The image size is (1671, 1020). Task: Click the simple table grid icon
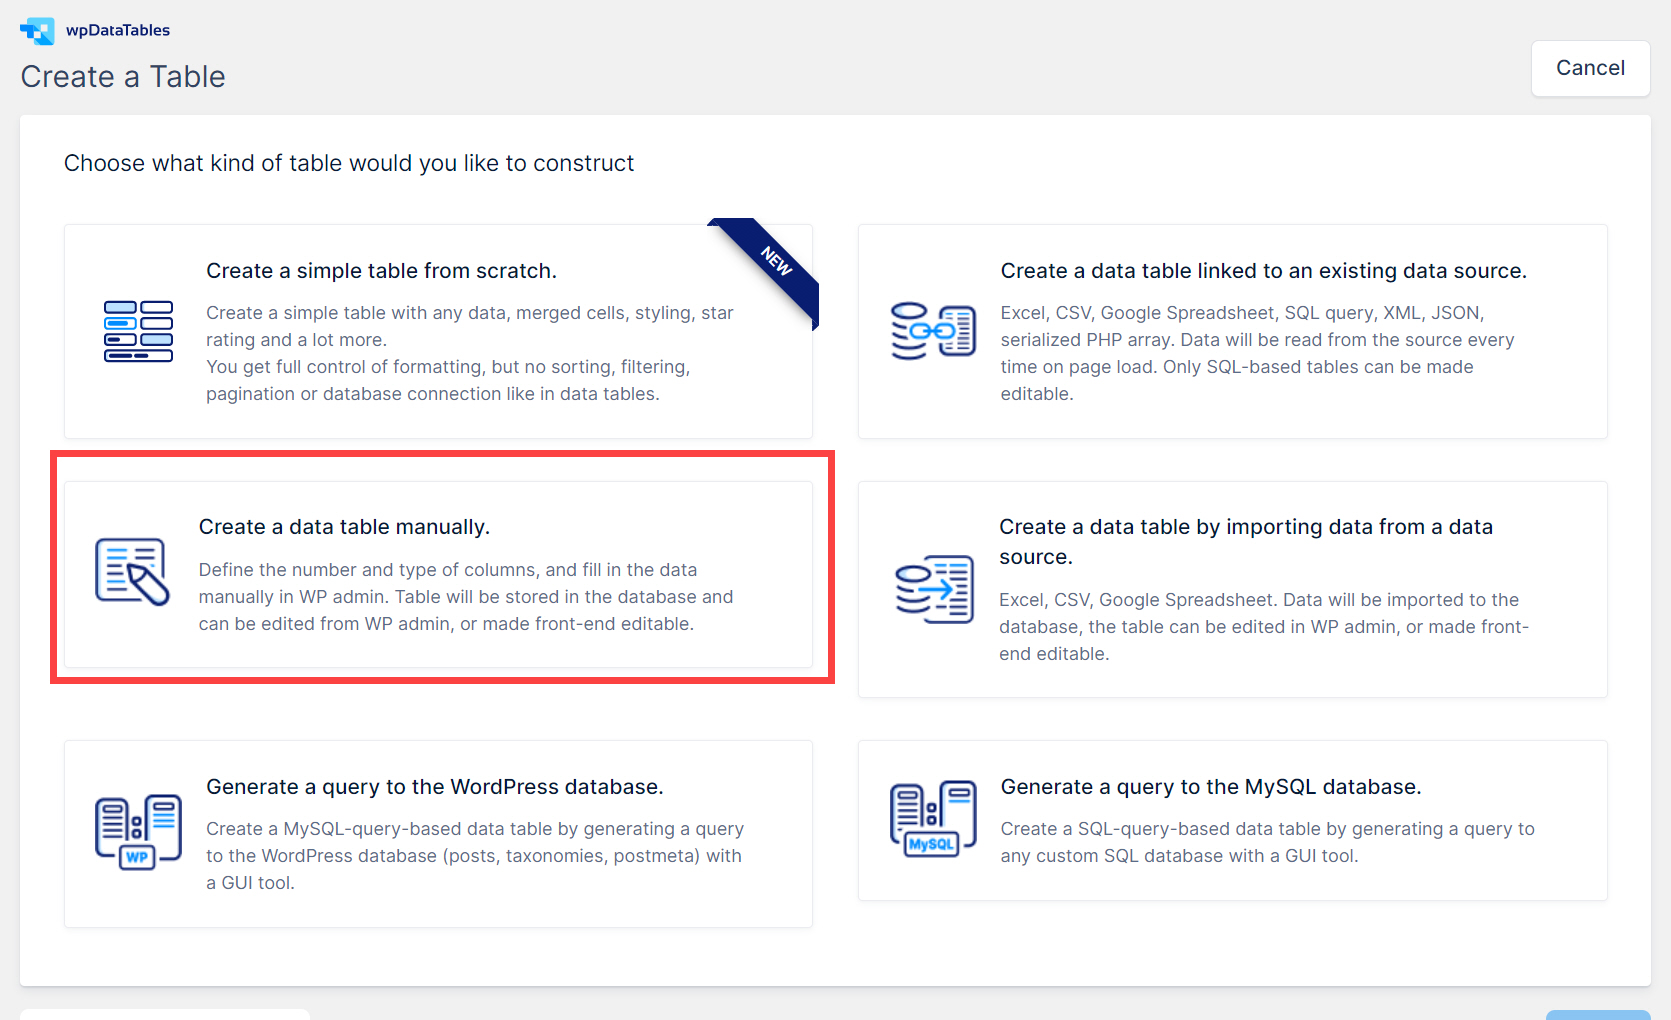tap(138, 331)
